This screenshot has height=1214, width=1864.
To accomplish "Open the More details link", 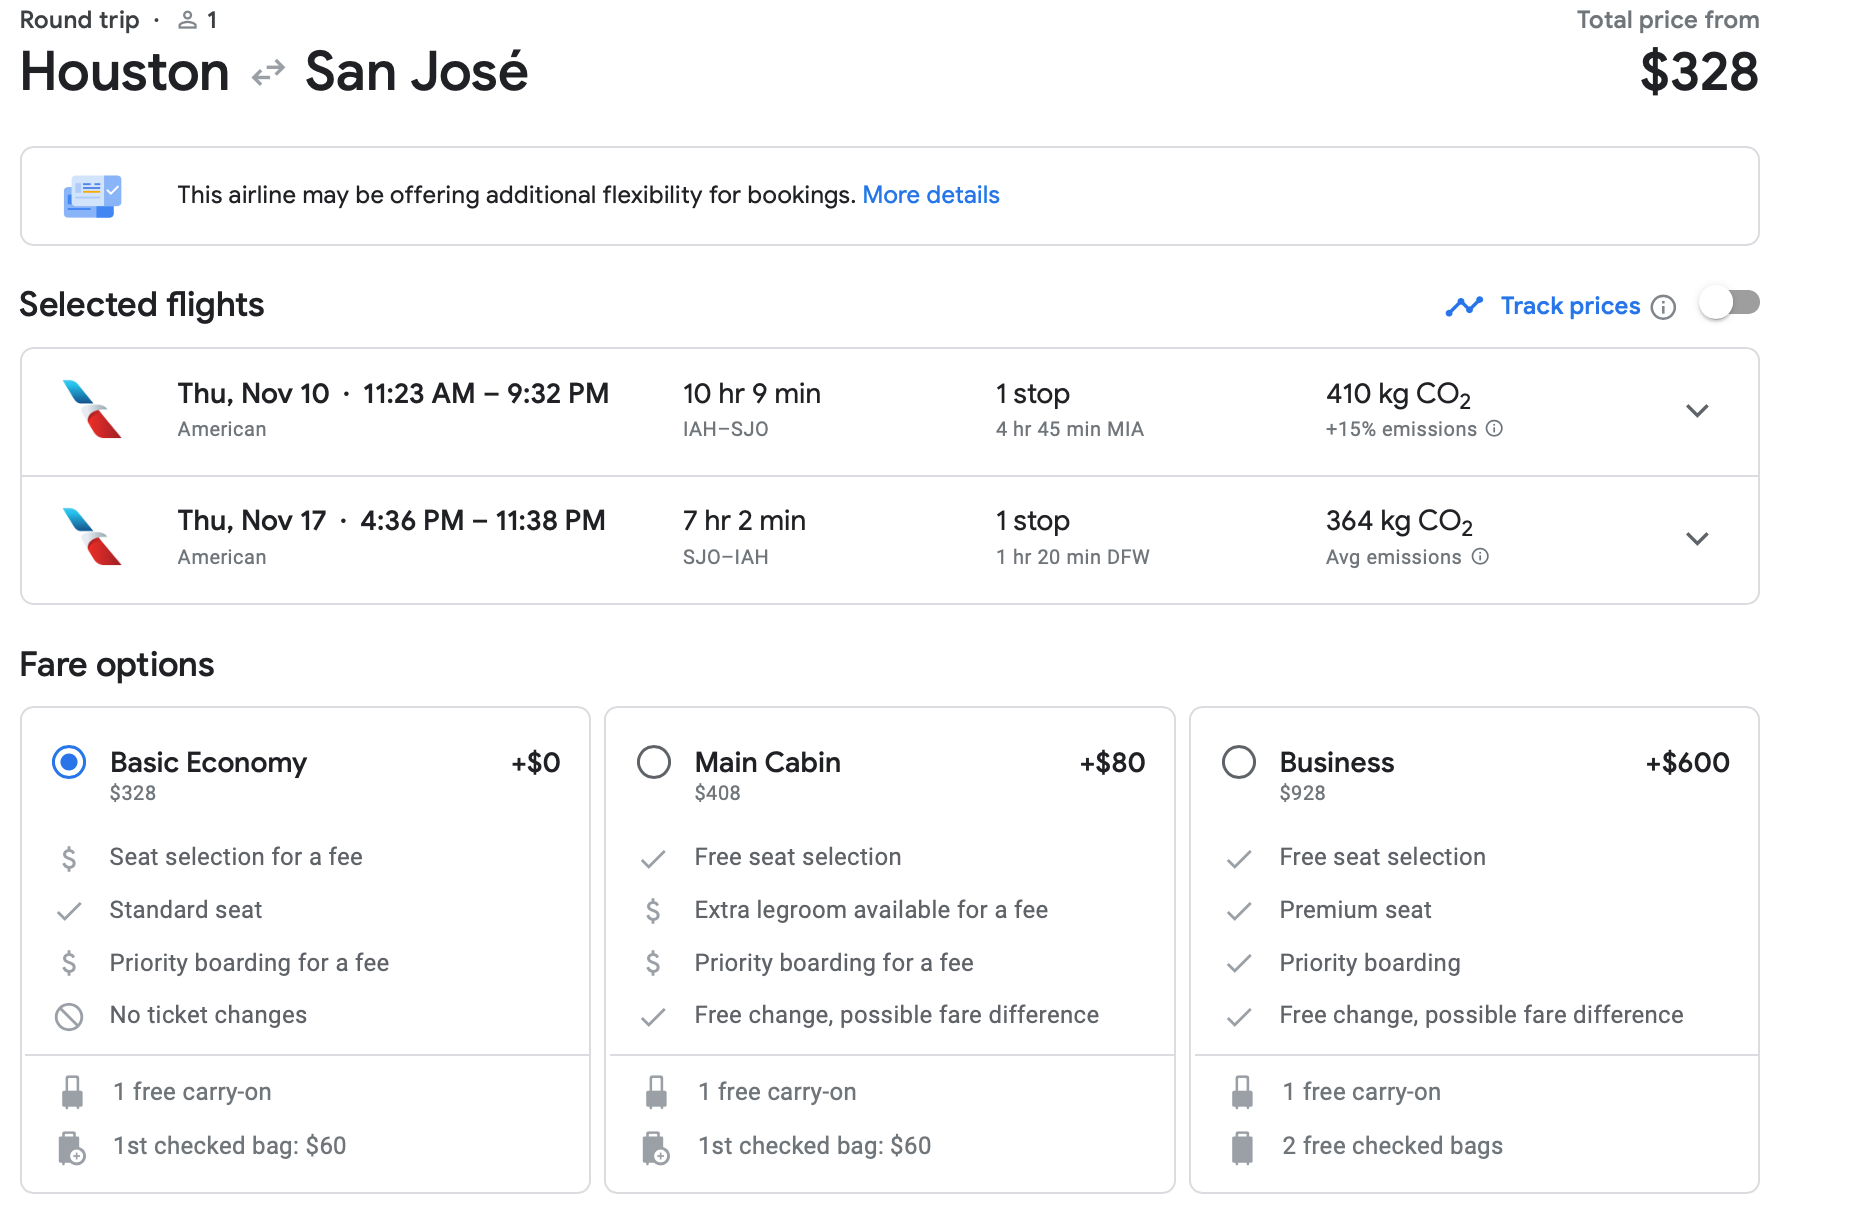I will 930,195.
